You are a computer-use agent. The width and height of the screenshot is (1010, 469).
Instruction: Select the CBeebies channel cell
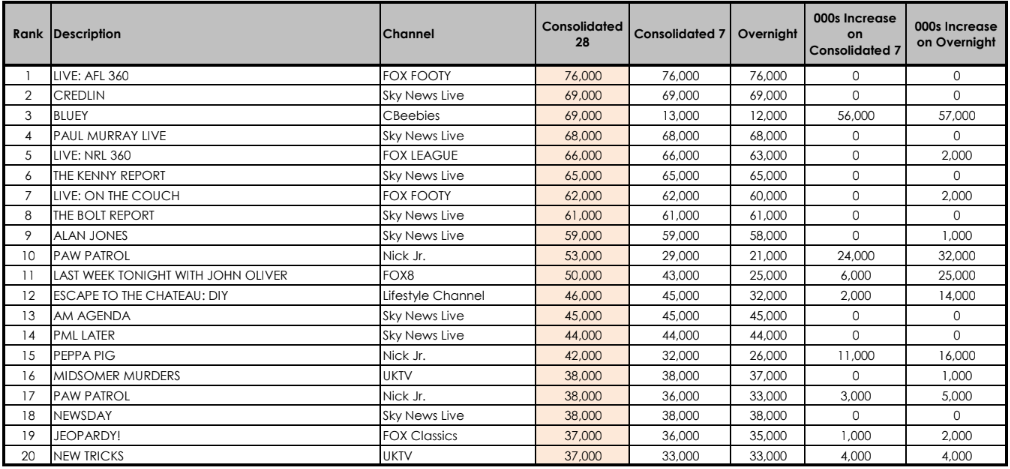point(458,116)
